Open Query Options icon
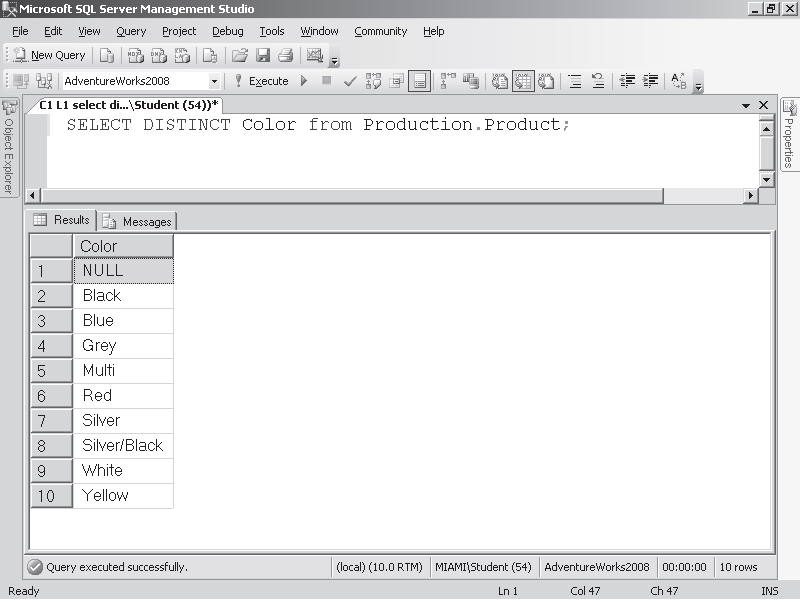800x600 pixels. (396, 81)
